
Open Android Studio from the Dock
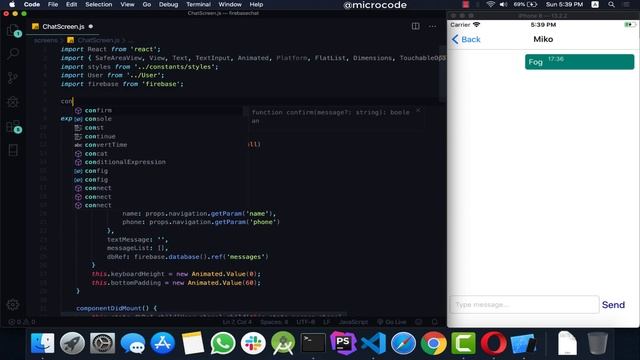click(283, 343)
